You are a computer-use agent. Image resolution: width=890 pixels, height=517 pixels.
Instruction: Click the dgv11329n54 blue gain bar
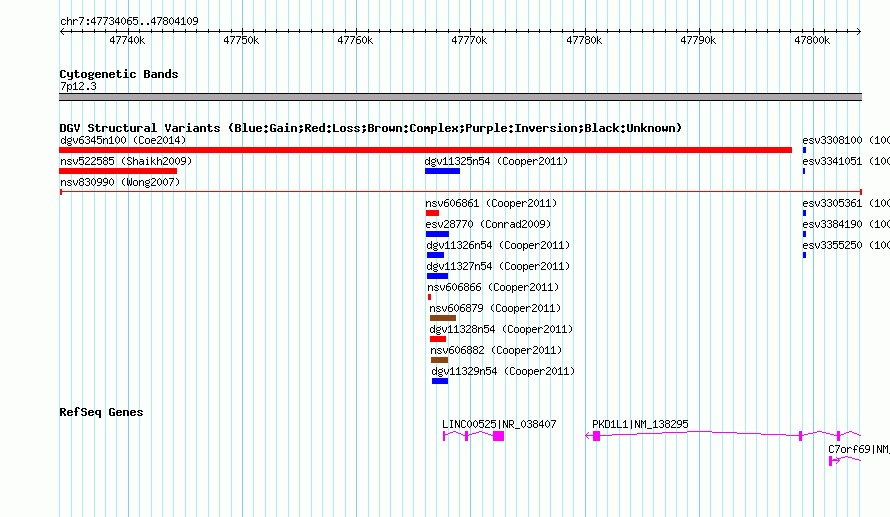pyautogui.click(x=440, y=381)
